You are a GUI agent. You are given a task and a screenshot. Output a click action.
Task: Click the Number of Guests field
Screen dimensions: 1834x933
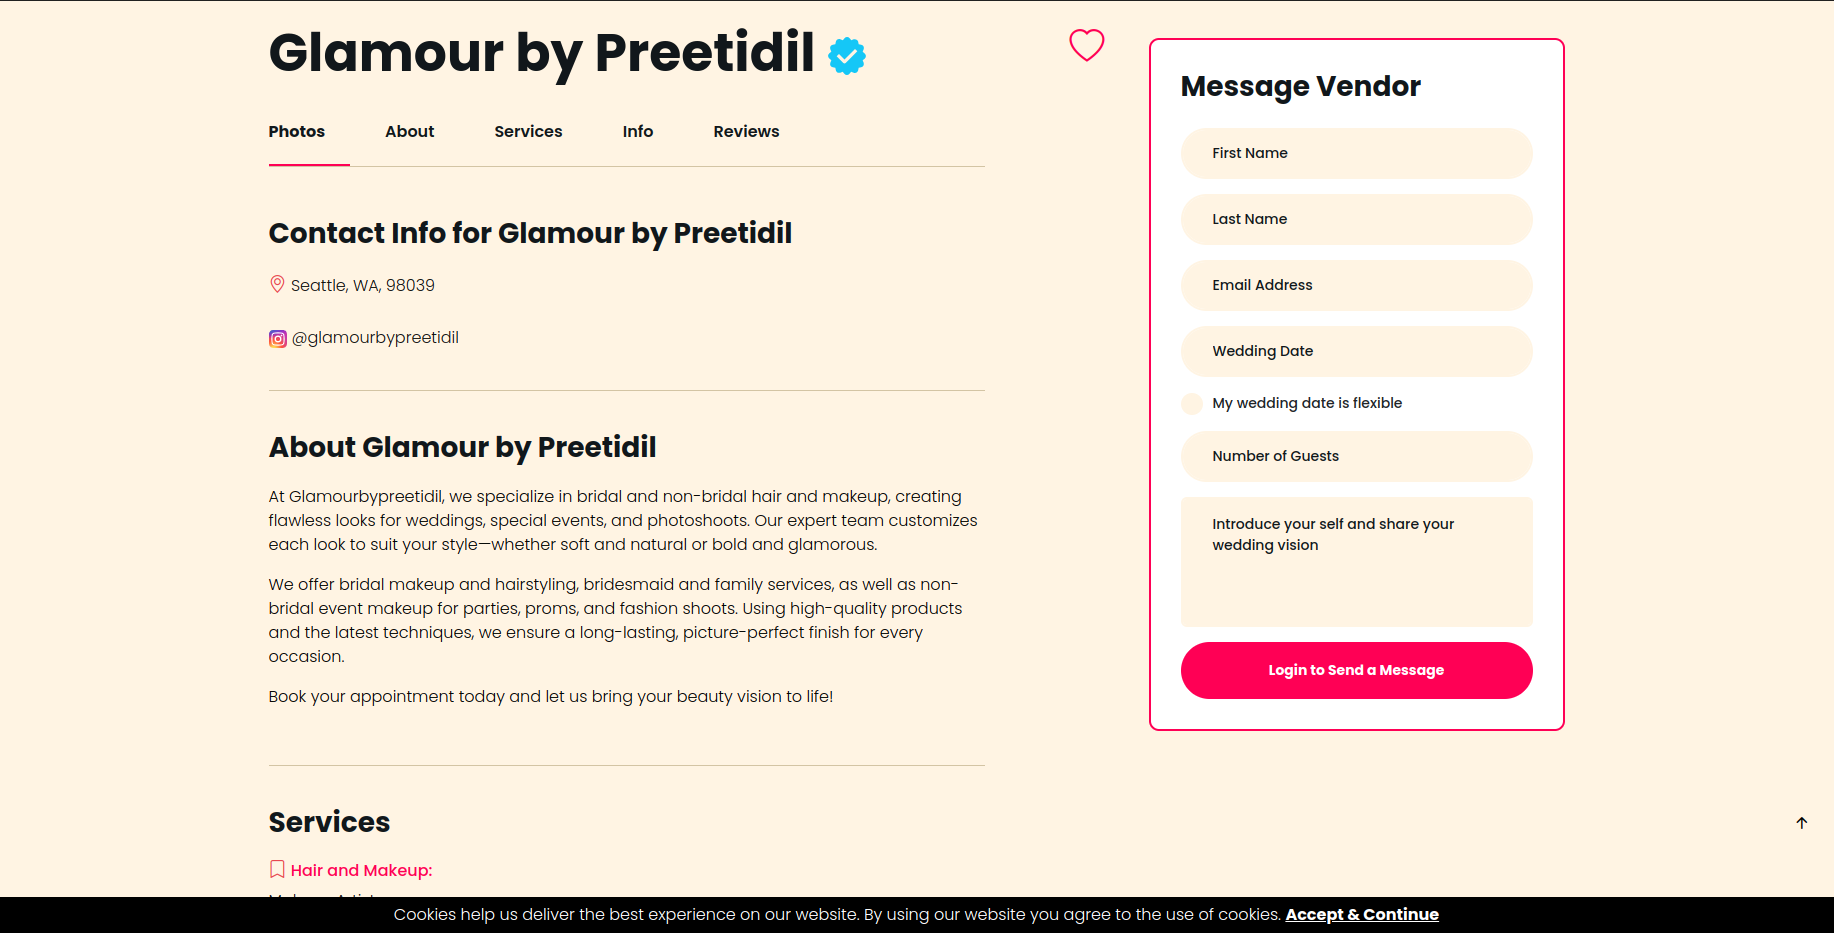[x=1356, y=456]
